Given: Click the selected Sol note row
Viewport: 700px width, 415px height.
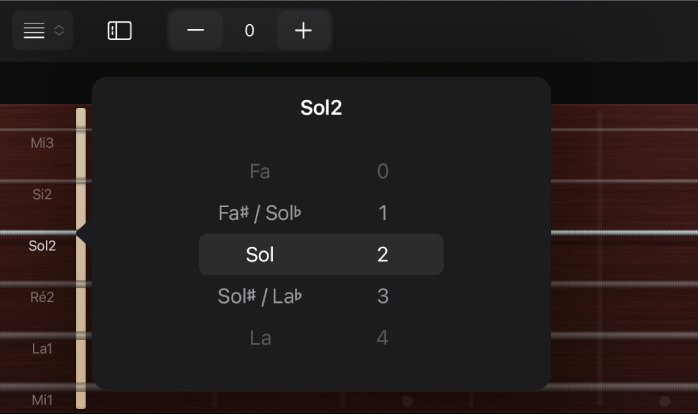Looking at the screenshot, I should 260,255.
